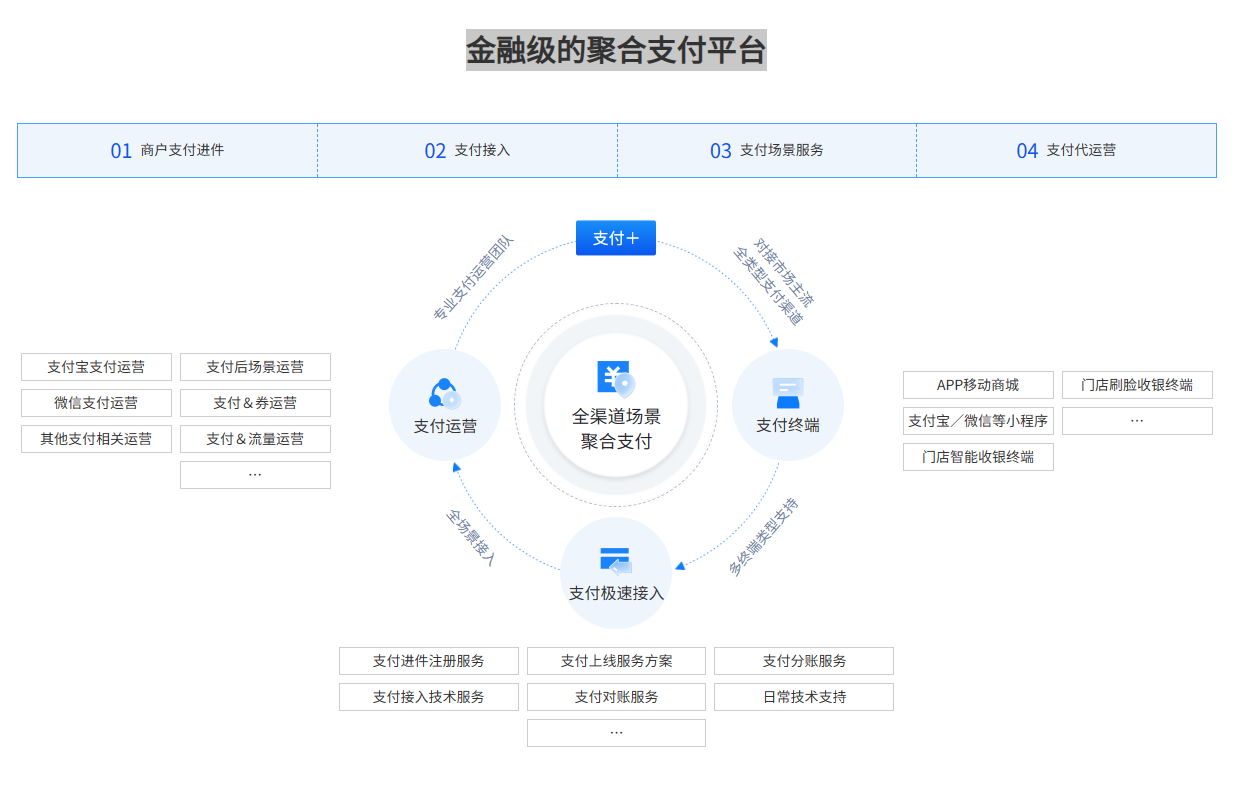Click the 门店刷脸收银终端 box
Screen dimensions: 1249x803
[x=1137, y=385]
